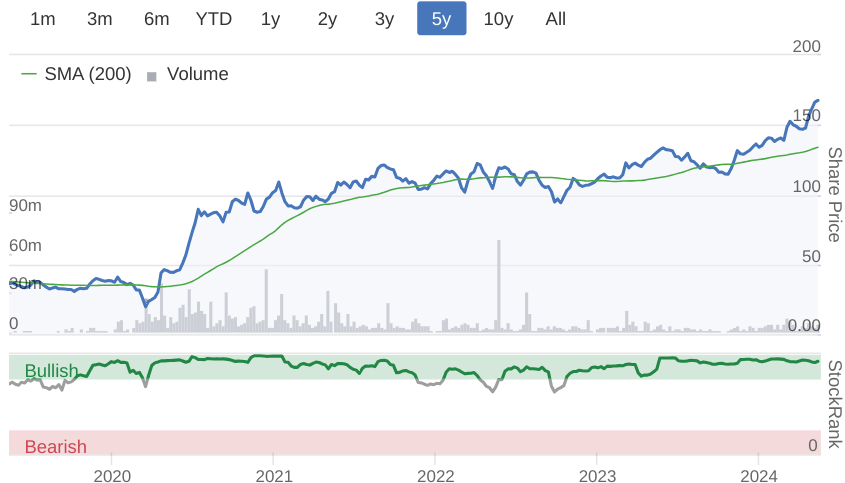Click the grey Volume legend square

click(152, 77)
